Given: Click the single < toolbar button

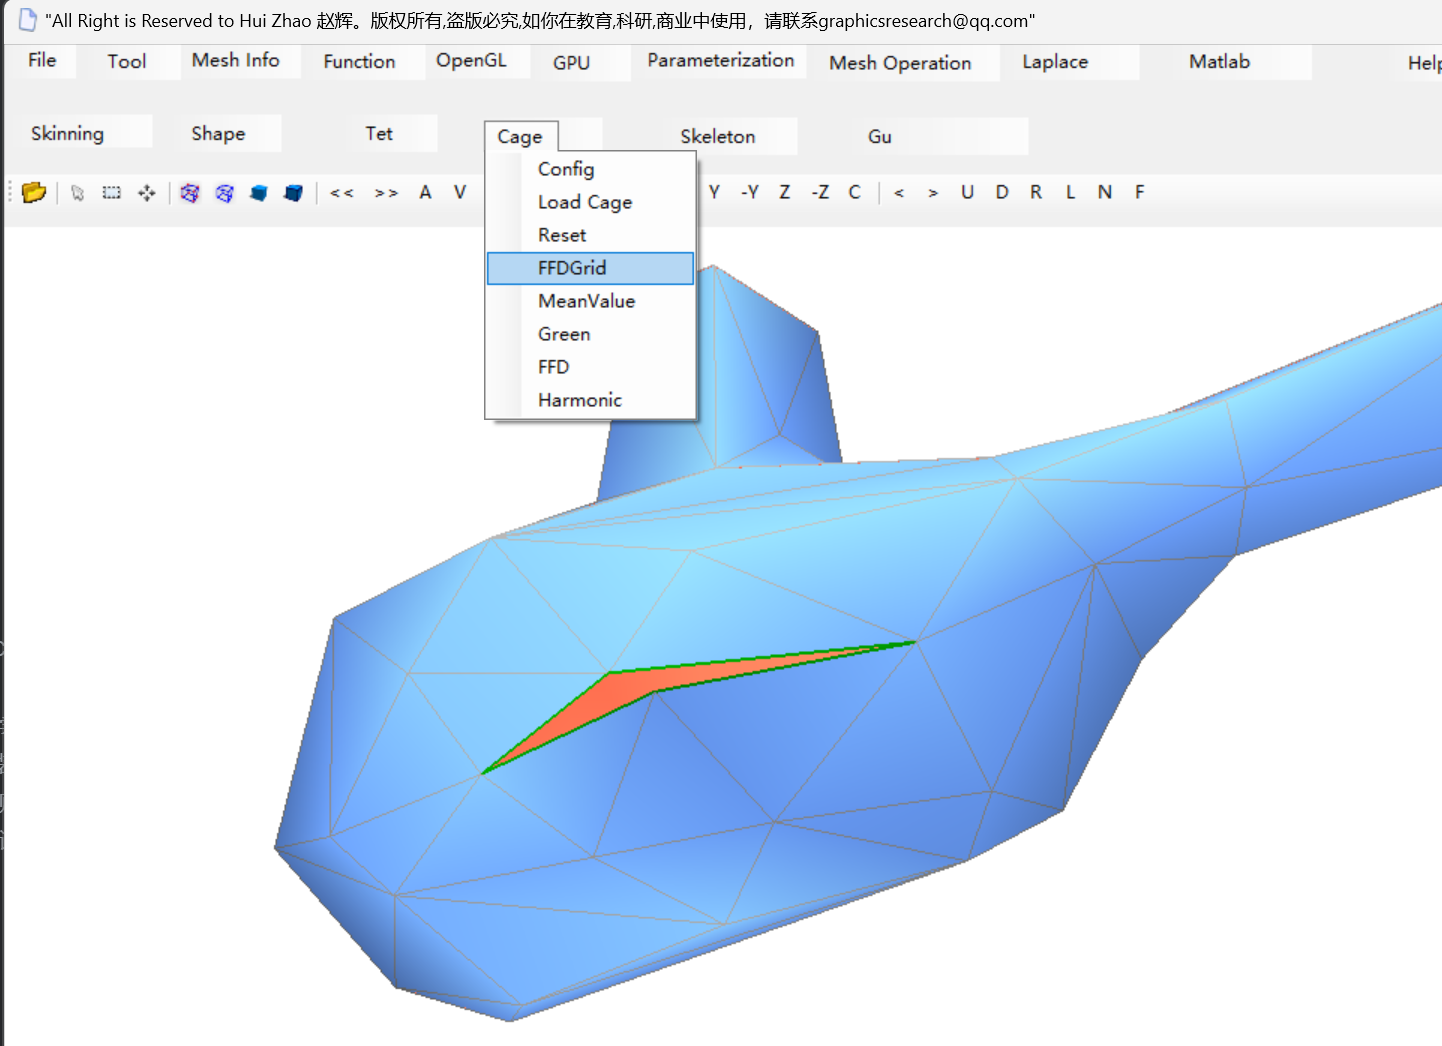Looking at the screenshot, I should 899,193.
